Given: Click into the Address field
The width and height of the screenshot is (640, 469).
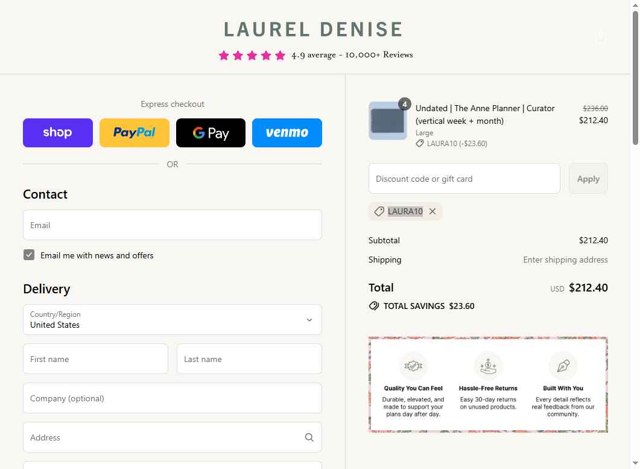Looking at the screenshot, I should [x=172, y=437].
